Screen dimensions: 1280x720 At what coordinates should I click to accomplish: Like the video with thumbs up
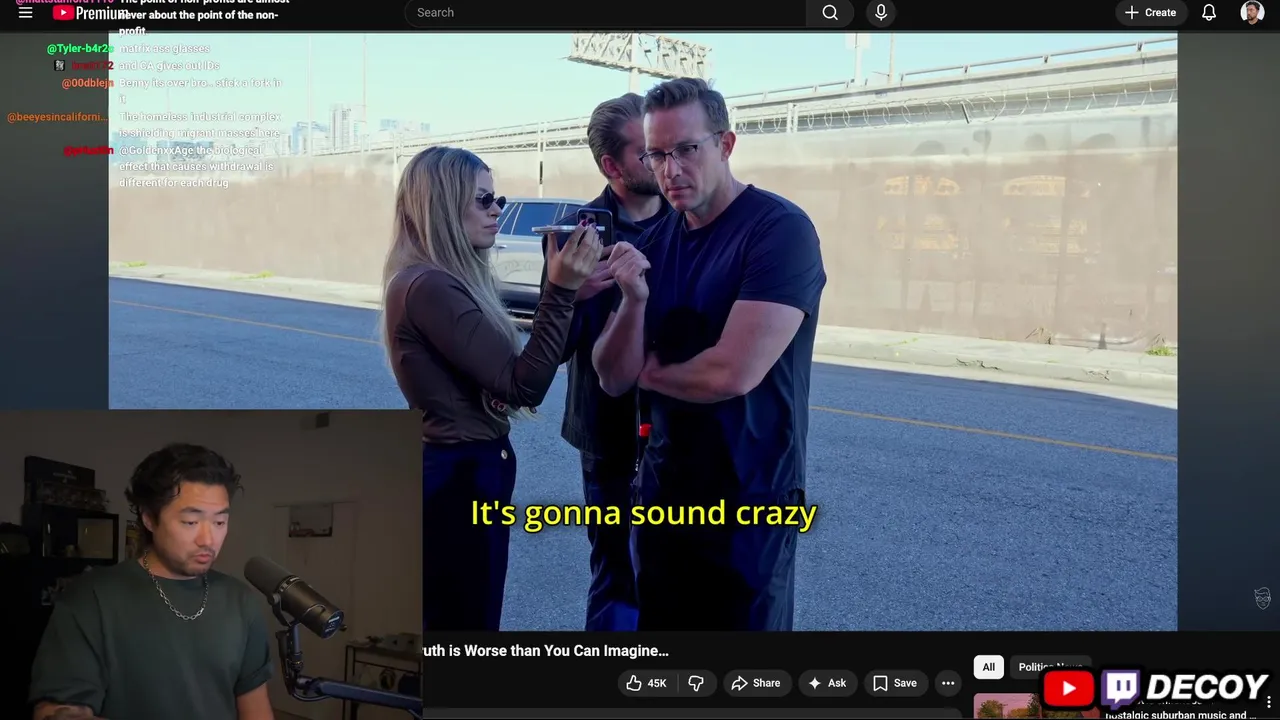pyautogui.click(x=646, y=683)
